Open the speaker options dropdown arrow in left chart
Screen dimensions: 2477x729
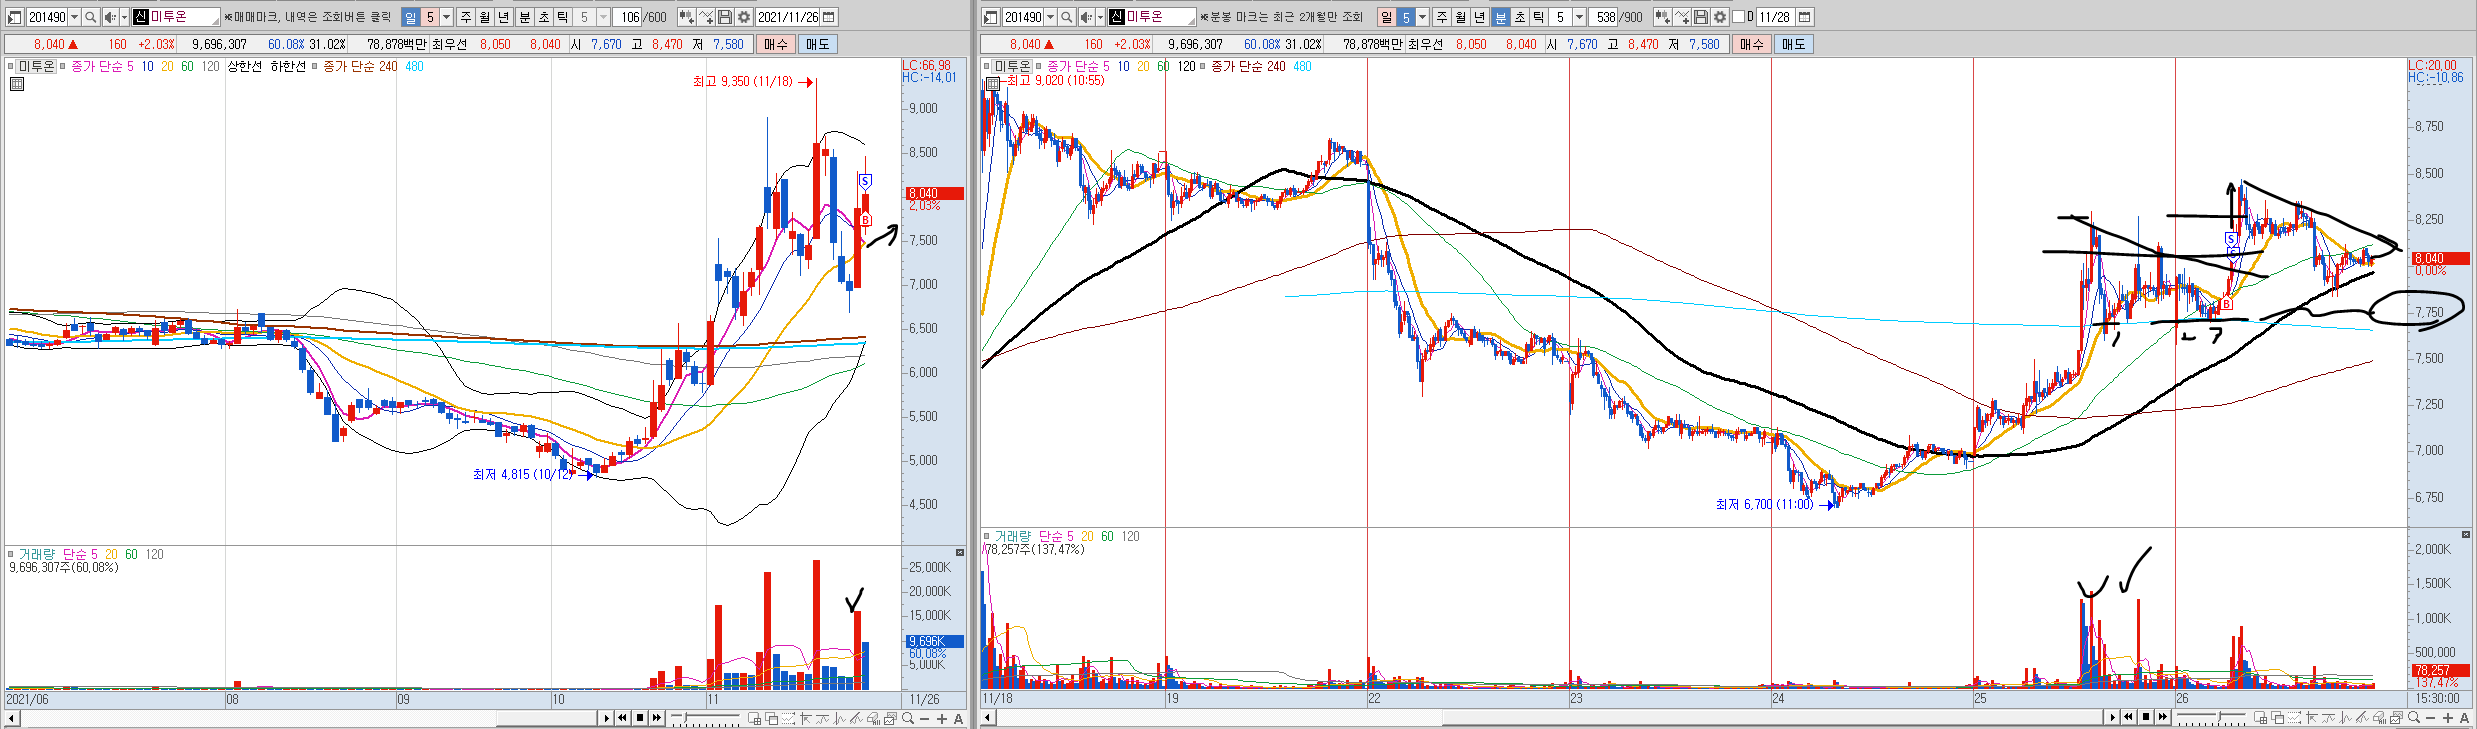click(124, 17)
